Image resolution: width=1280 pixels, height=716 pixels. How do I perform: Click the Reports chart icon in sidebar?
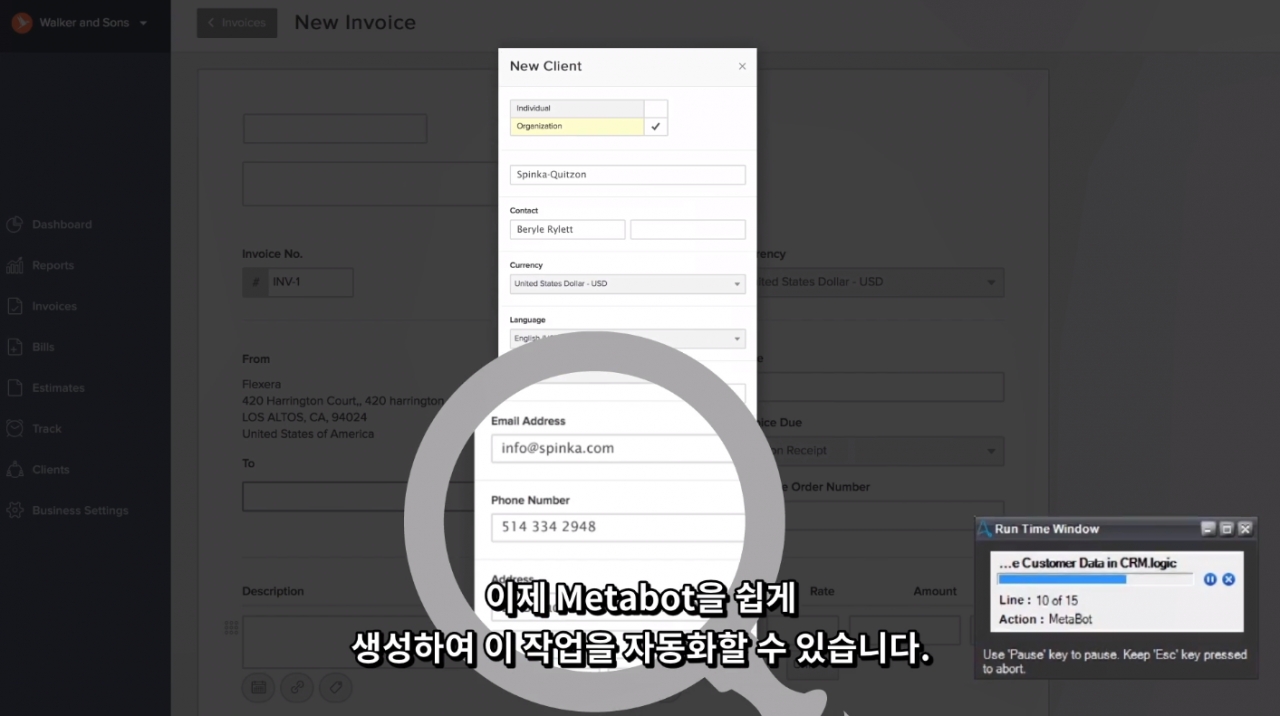click(x=15, y=266)
